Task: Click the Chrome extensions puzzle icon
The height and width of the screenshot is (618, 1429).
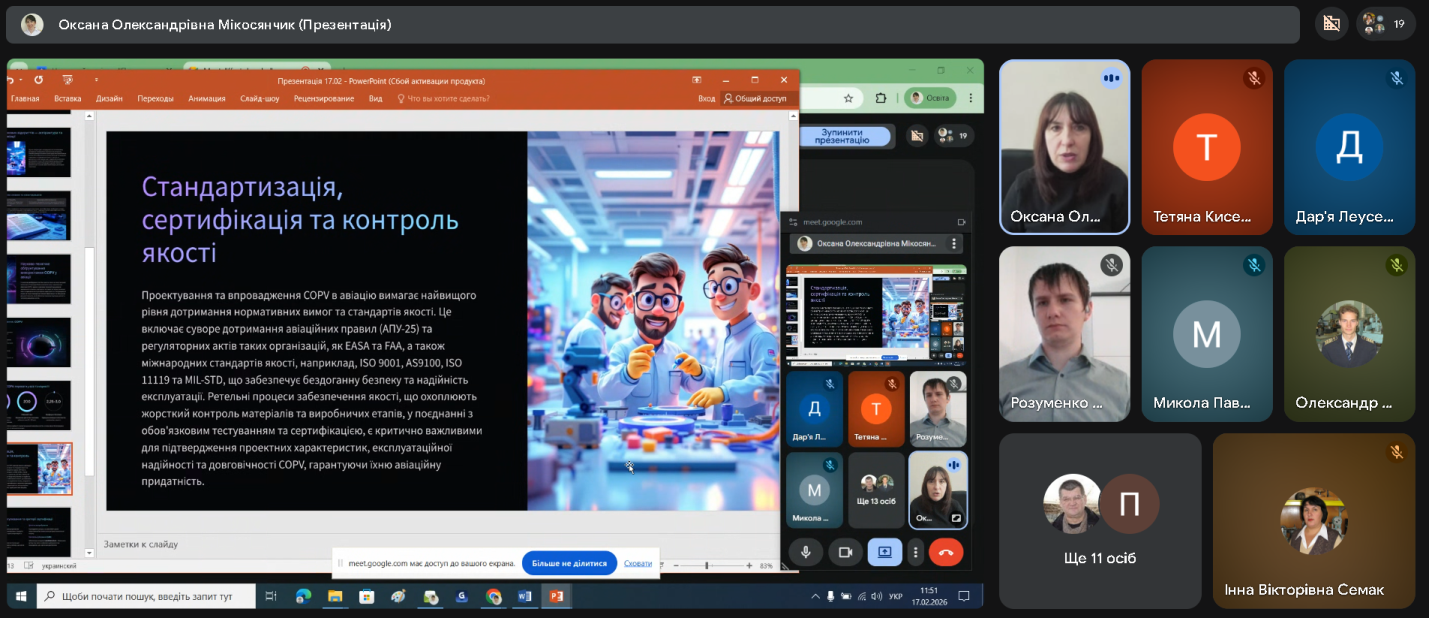Action: [x=881, y=98]
